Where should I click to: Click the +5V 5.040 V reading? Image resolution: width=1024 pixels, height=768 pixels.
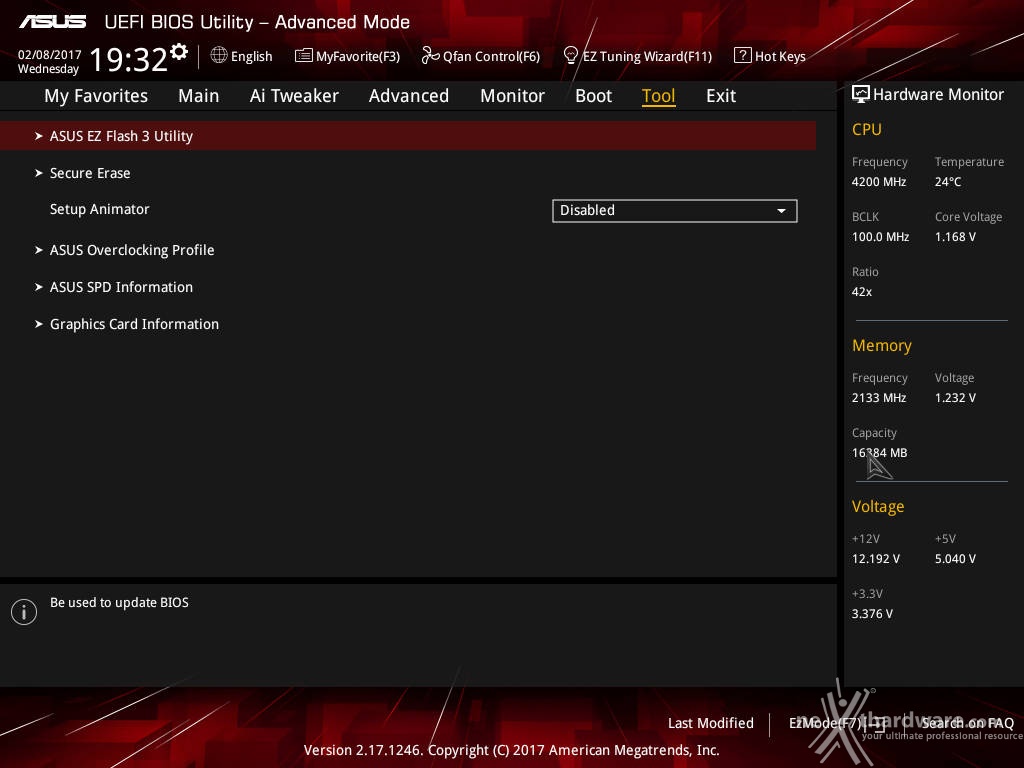point(955,559)
